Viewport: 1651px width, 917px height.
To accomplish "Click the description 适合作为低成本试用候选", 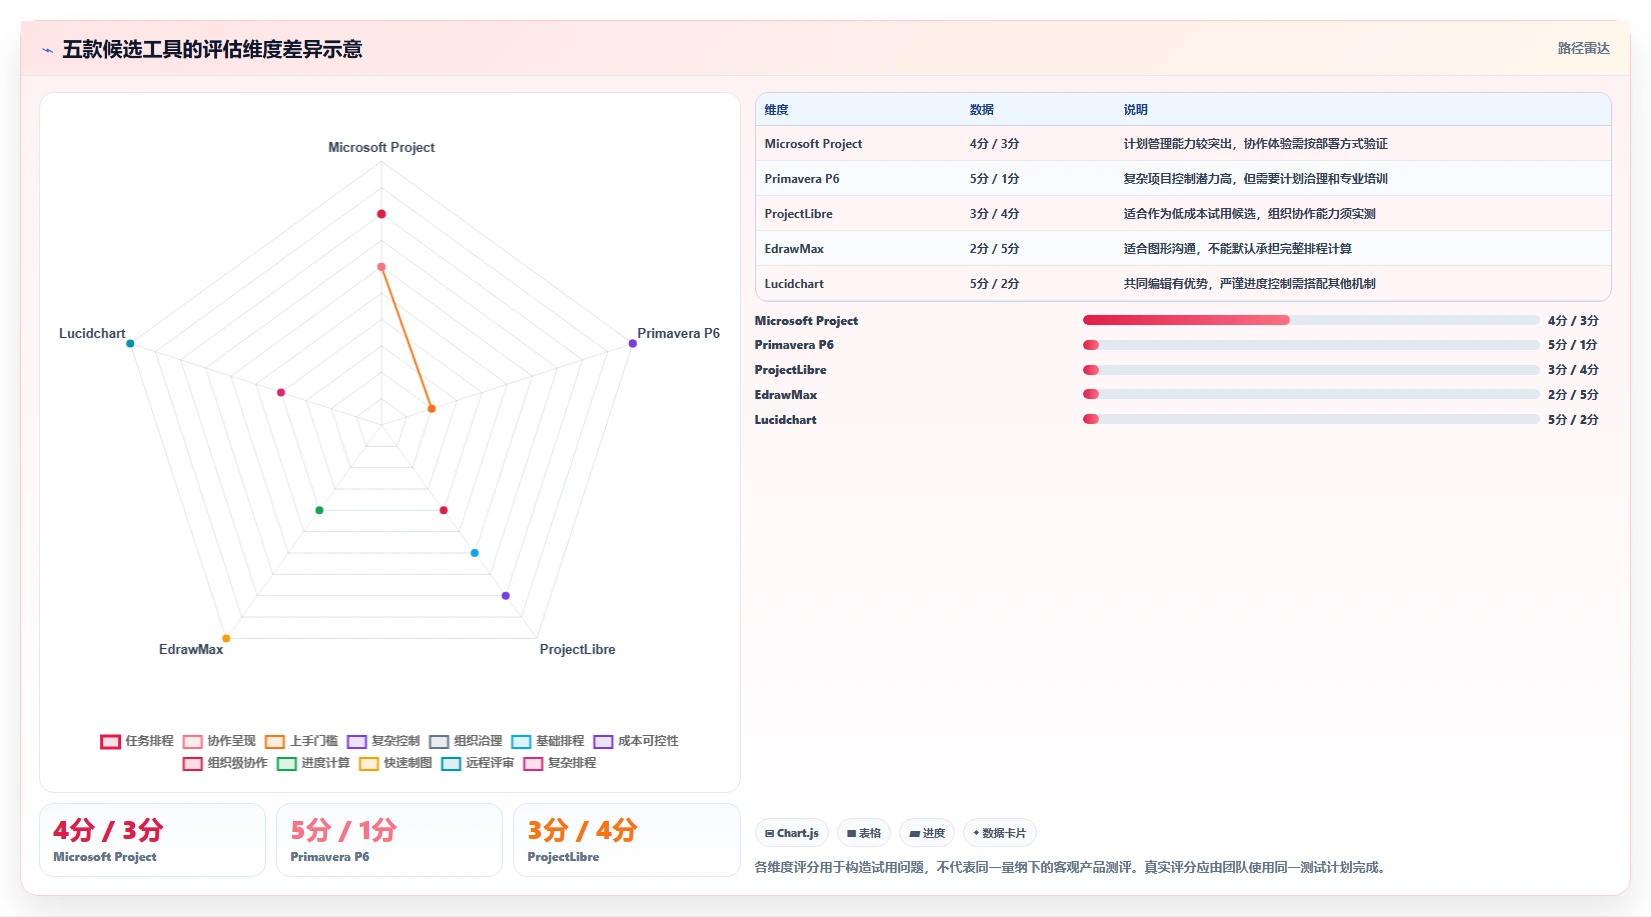I will tap(1190, 214).
